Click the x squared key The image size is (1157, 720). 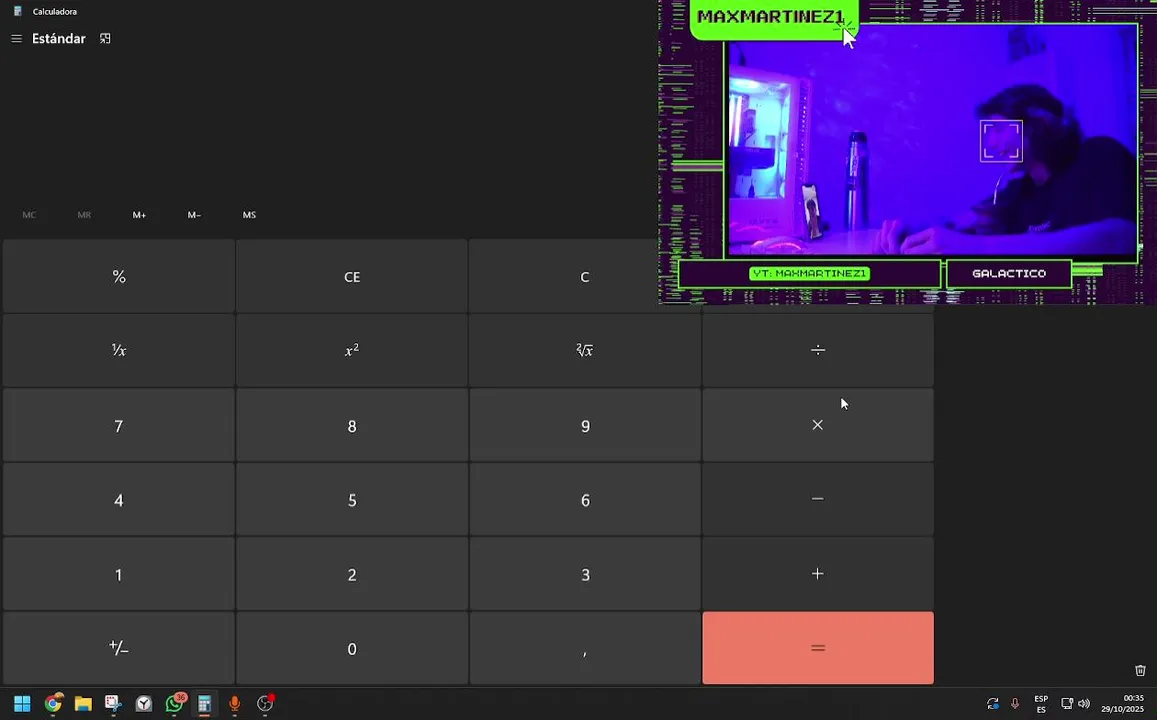[352, 350]
